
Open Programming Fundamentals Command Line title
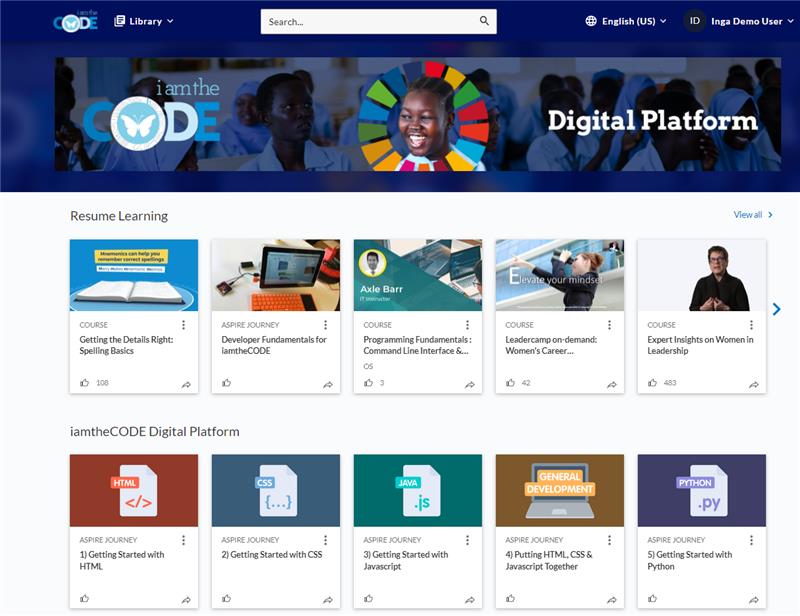(417, 345)
